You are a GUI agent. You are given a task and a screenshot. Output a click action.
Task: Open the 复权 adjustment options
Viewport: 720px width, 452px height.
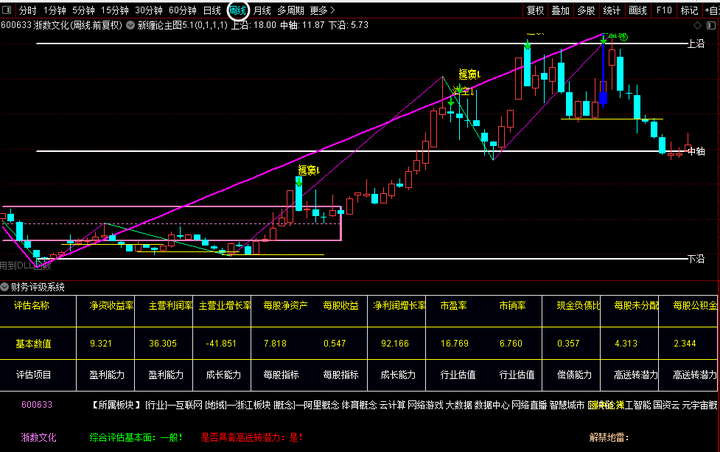(536, 10)
